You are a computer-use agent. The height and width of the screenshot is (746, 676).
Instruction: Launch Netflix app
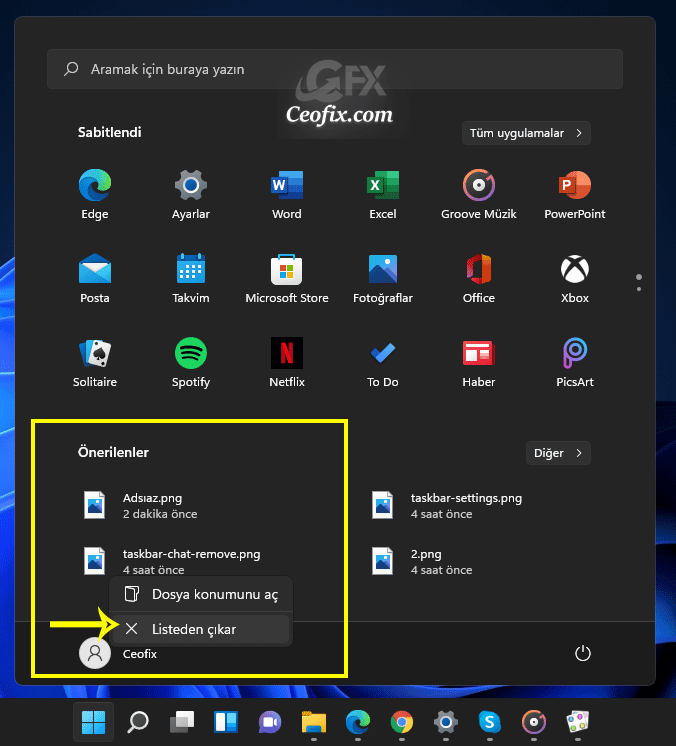tap(287, 362)
